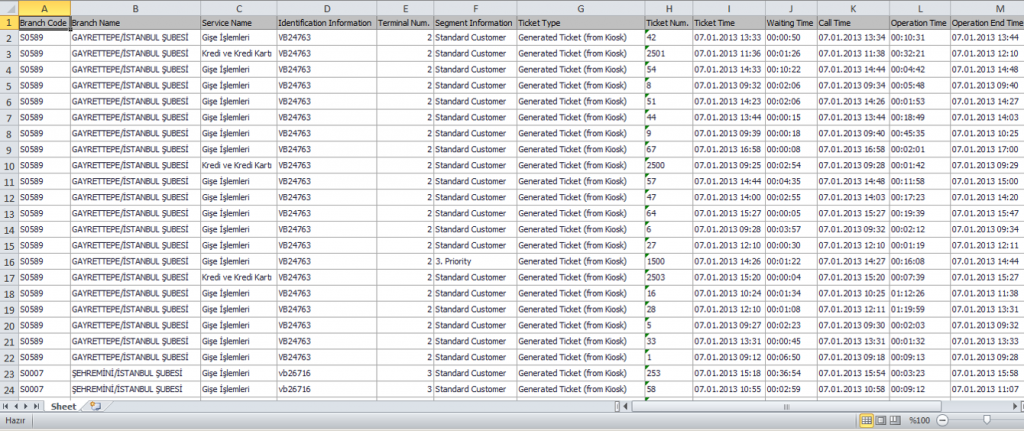
Task: Select column A header
Action: click(44, 9)
